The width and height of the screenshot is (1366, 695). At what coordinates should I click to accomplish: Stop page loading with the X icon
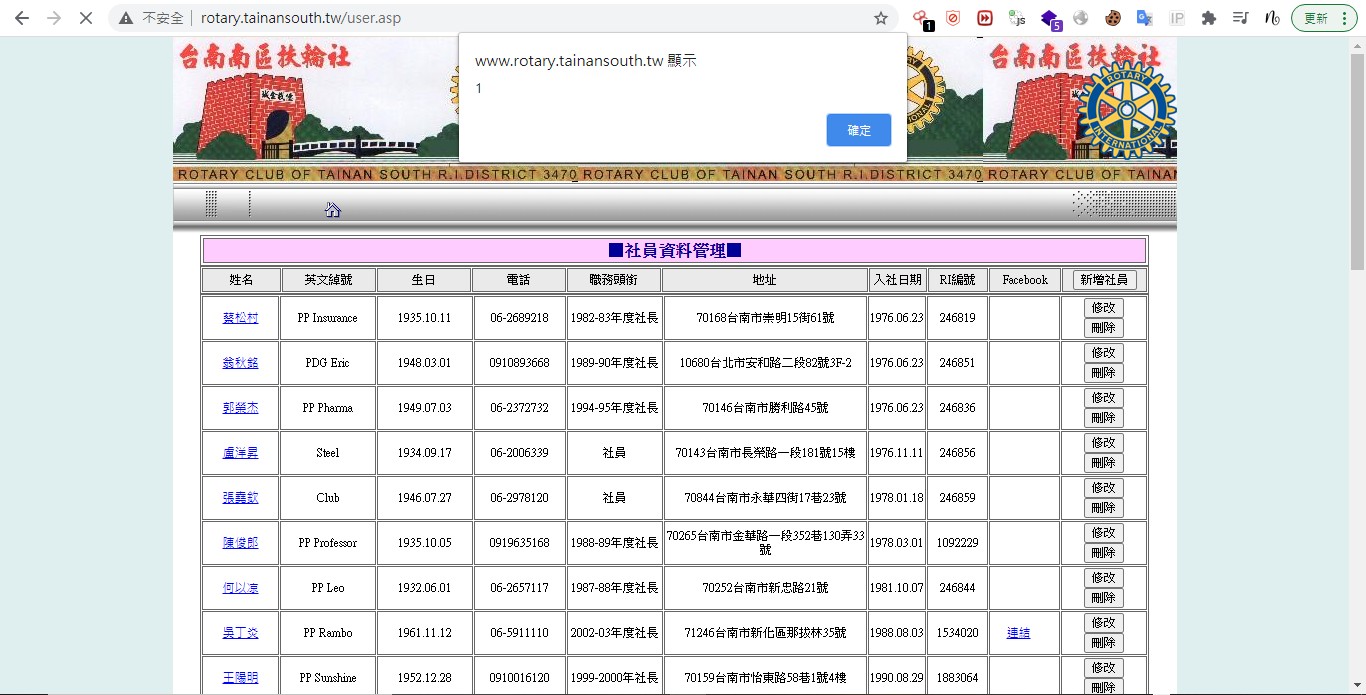click(86, 18)
